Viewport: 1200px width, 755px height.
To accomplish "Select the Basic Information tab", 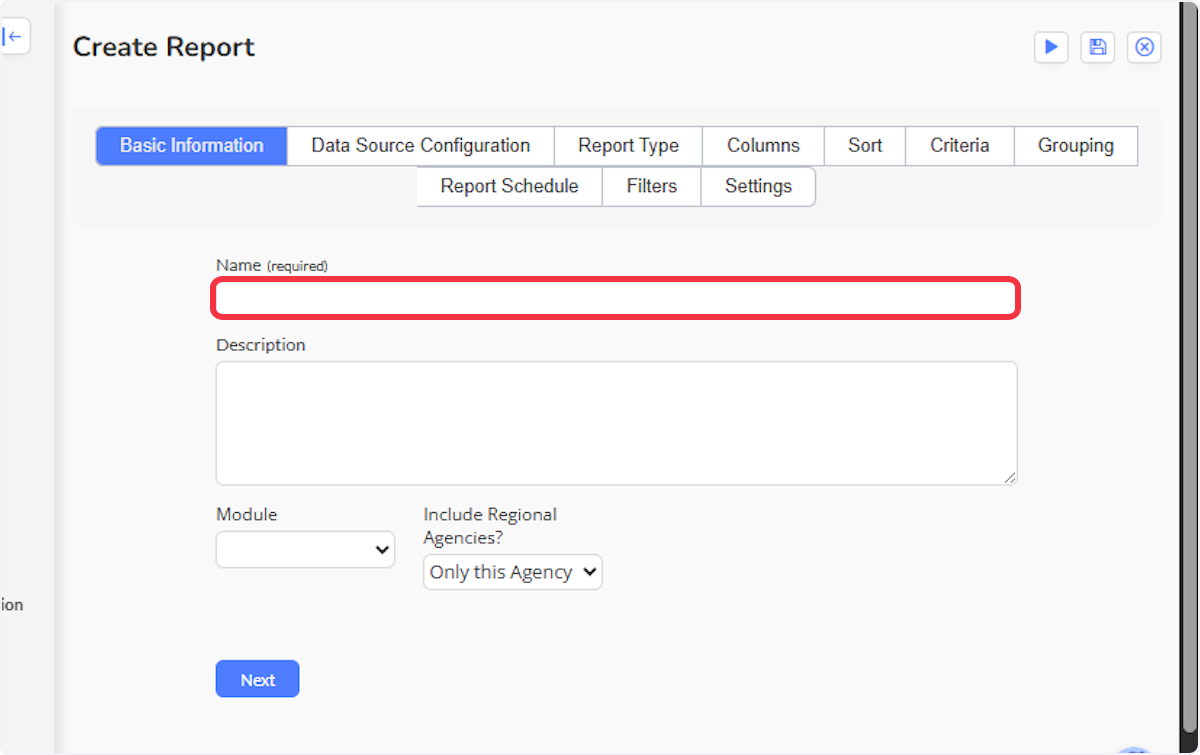I will [x=192, y=146].
